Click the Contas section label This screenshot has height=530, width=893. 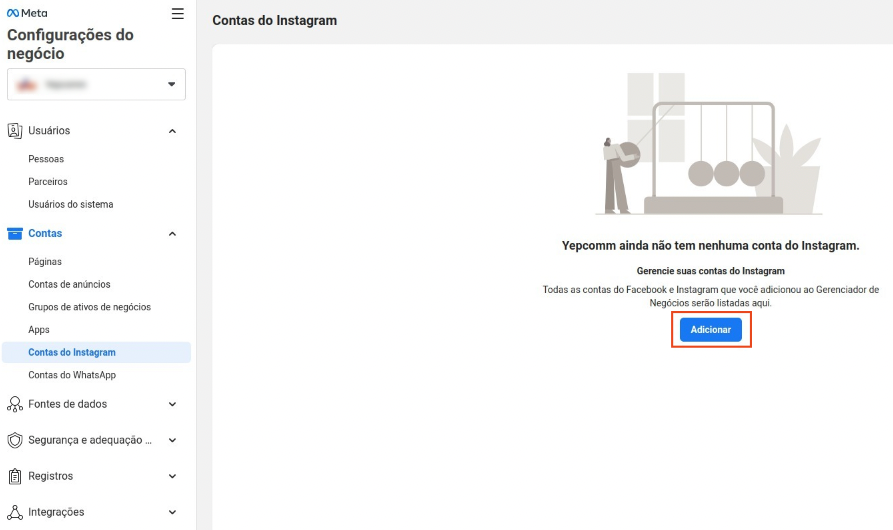[45, 233]
